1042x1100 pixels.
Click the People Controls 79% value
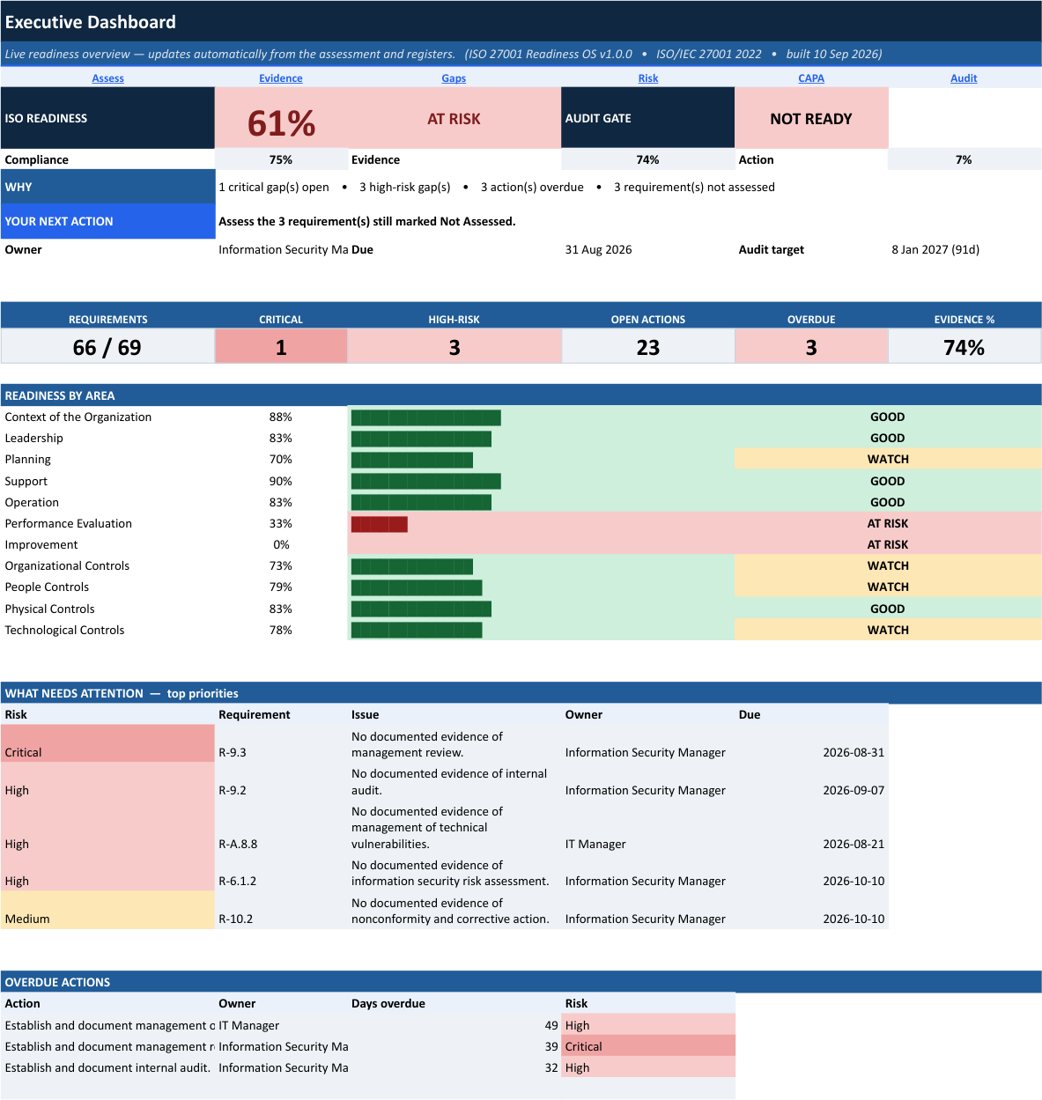pyautogui.click(x=281, y=586)
